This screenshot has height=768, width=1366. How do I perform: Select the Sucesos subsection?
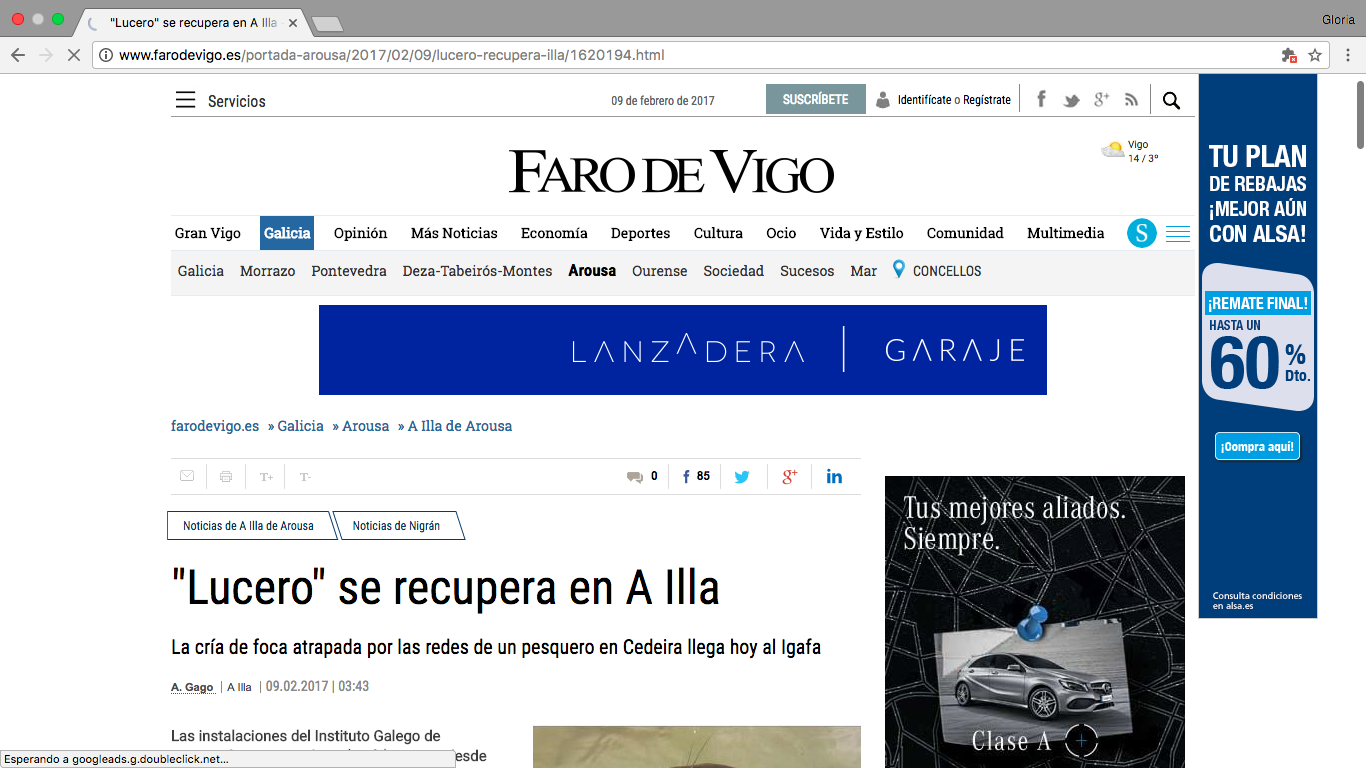[x=807, y=271]
